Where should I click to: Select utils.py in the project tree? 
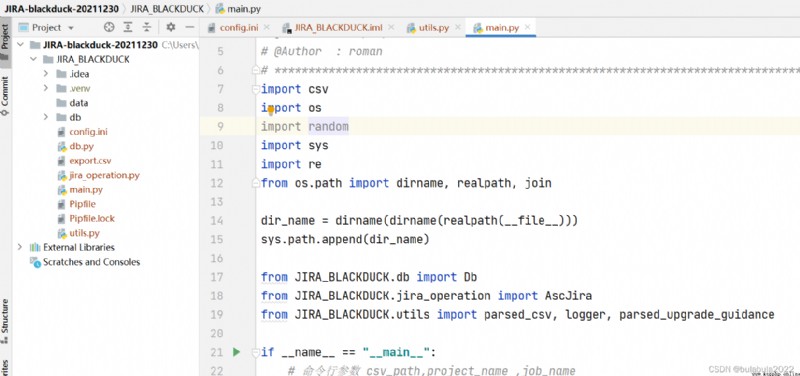tap(84, 233)
